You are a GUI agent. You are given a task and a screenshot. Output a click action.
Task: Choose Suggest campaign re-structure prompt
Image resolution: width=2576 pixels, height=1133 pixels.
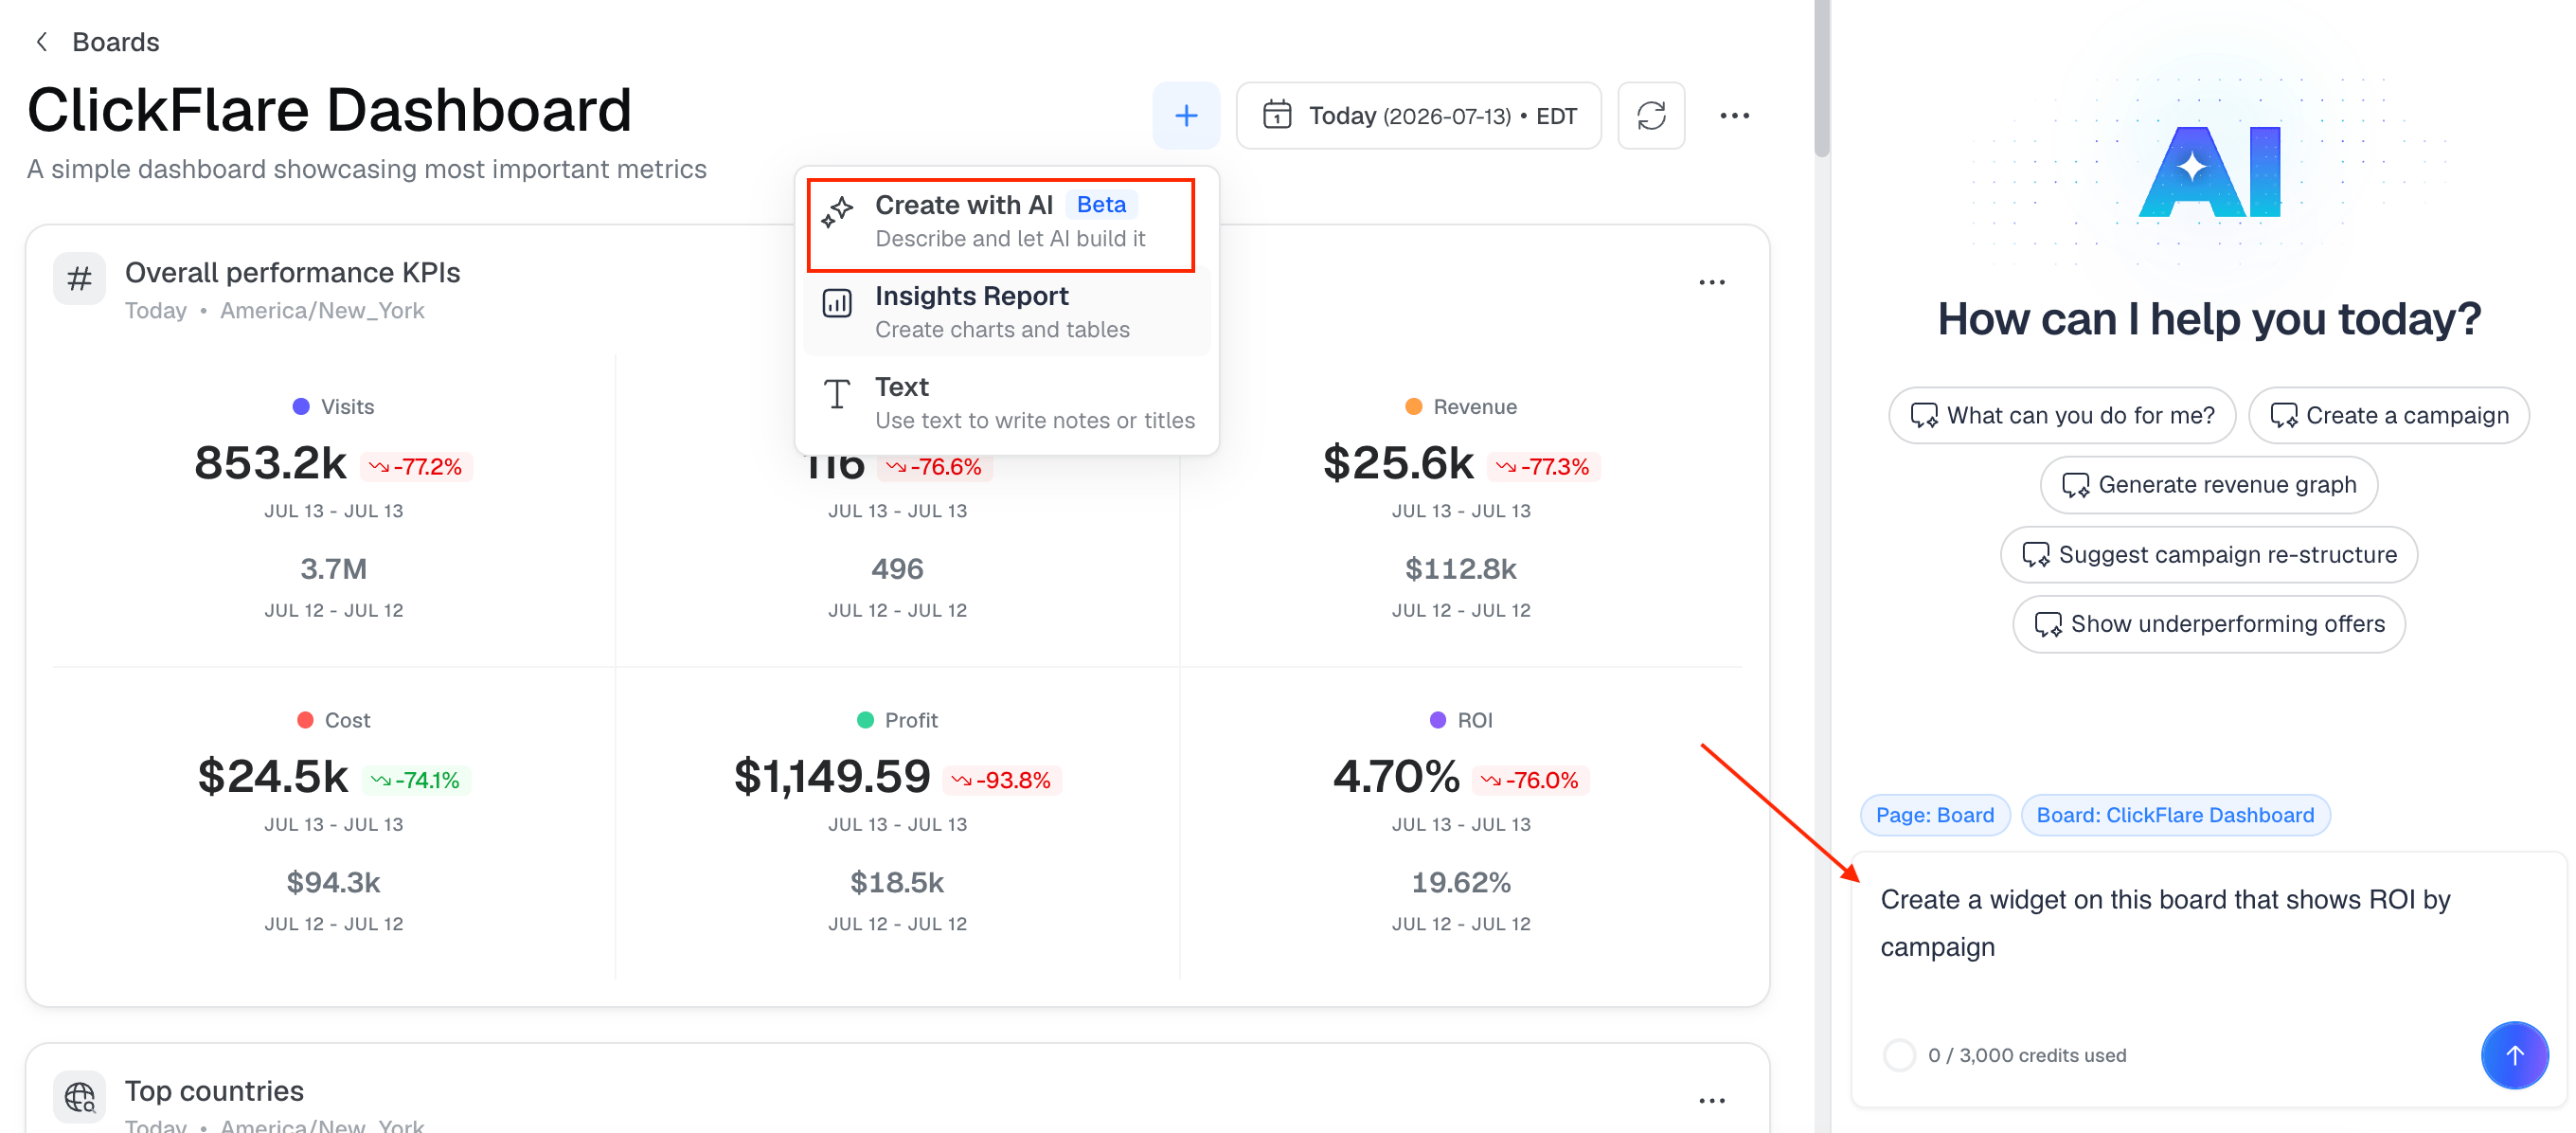click(2209, 555)
